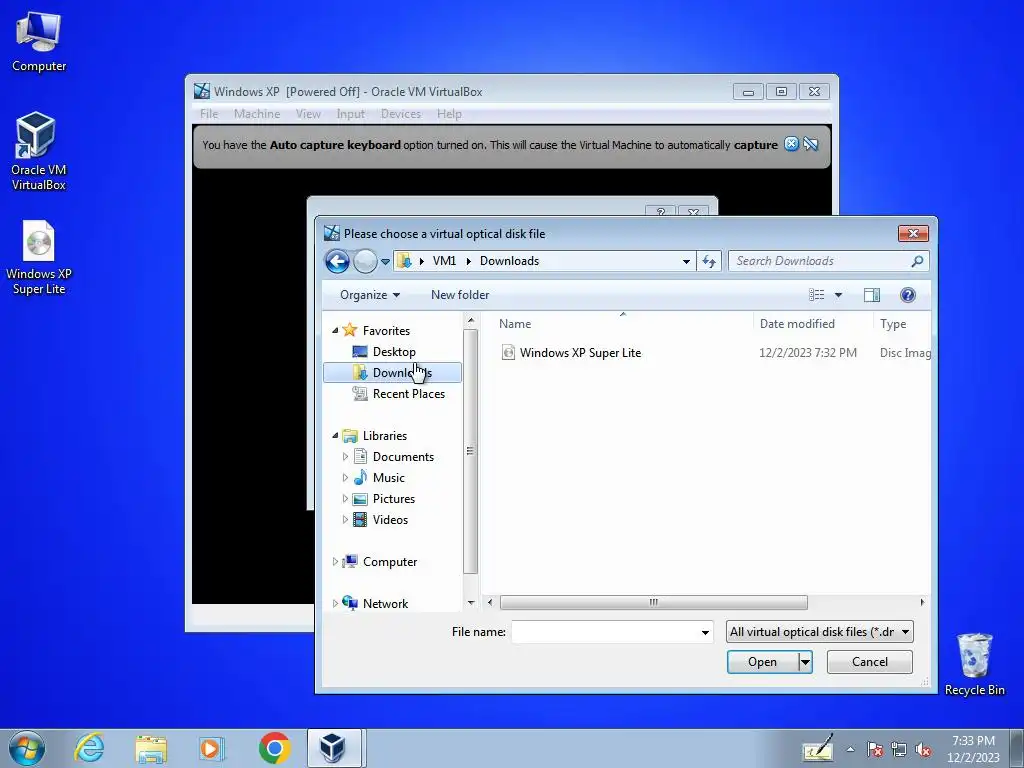
Task: Open the File name dropdown arrow
Action: coord(705,632)
